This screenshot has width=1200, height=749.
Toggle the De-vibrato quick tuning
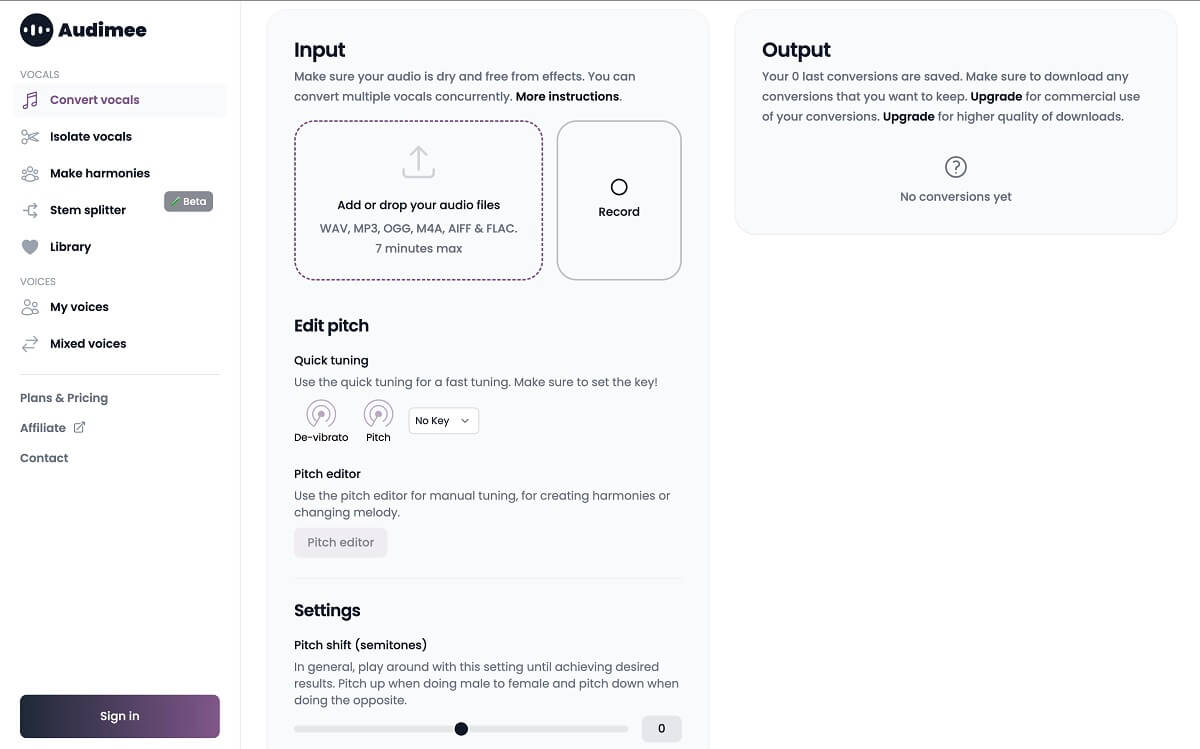click(x=321, y=413)
